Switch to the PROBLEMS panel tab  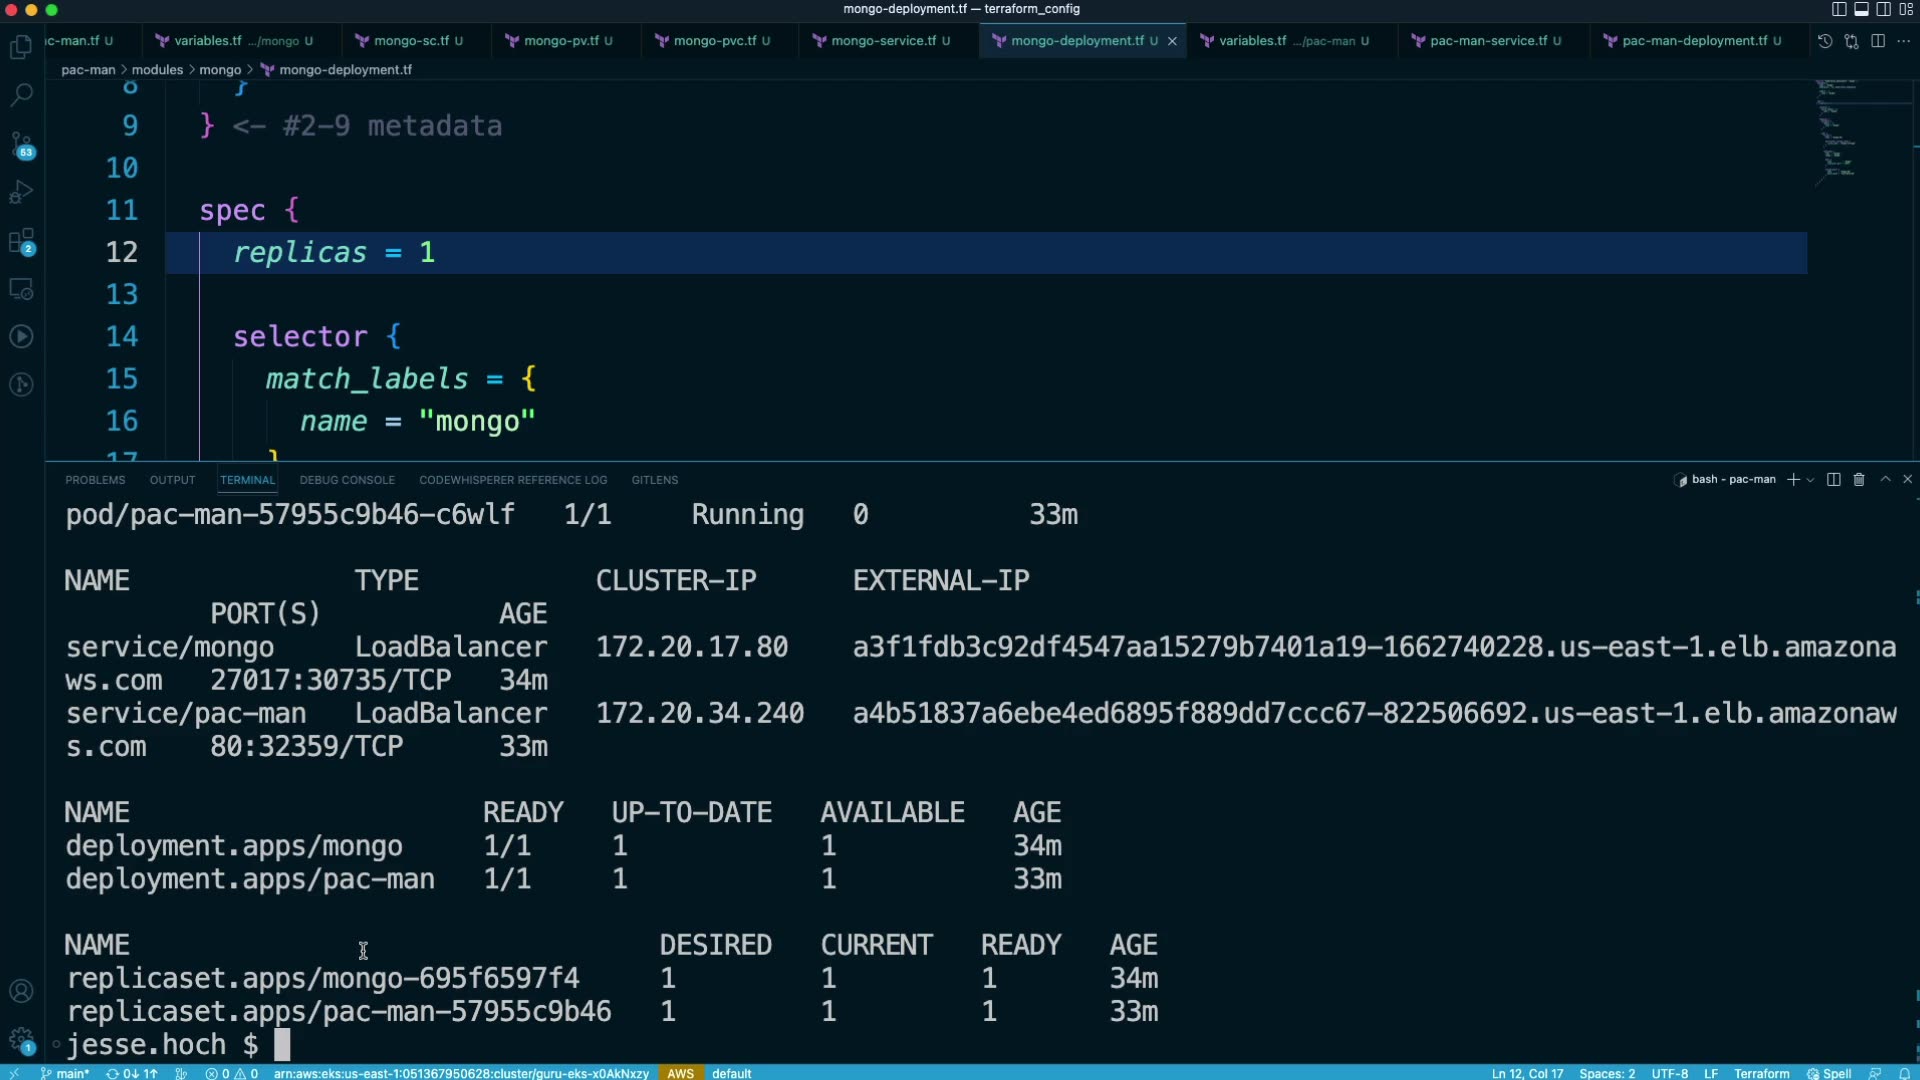click(95, 480)
